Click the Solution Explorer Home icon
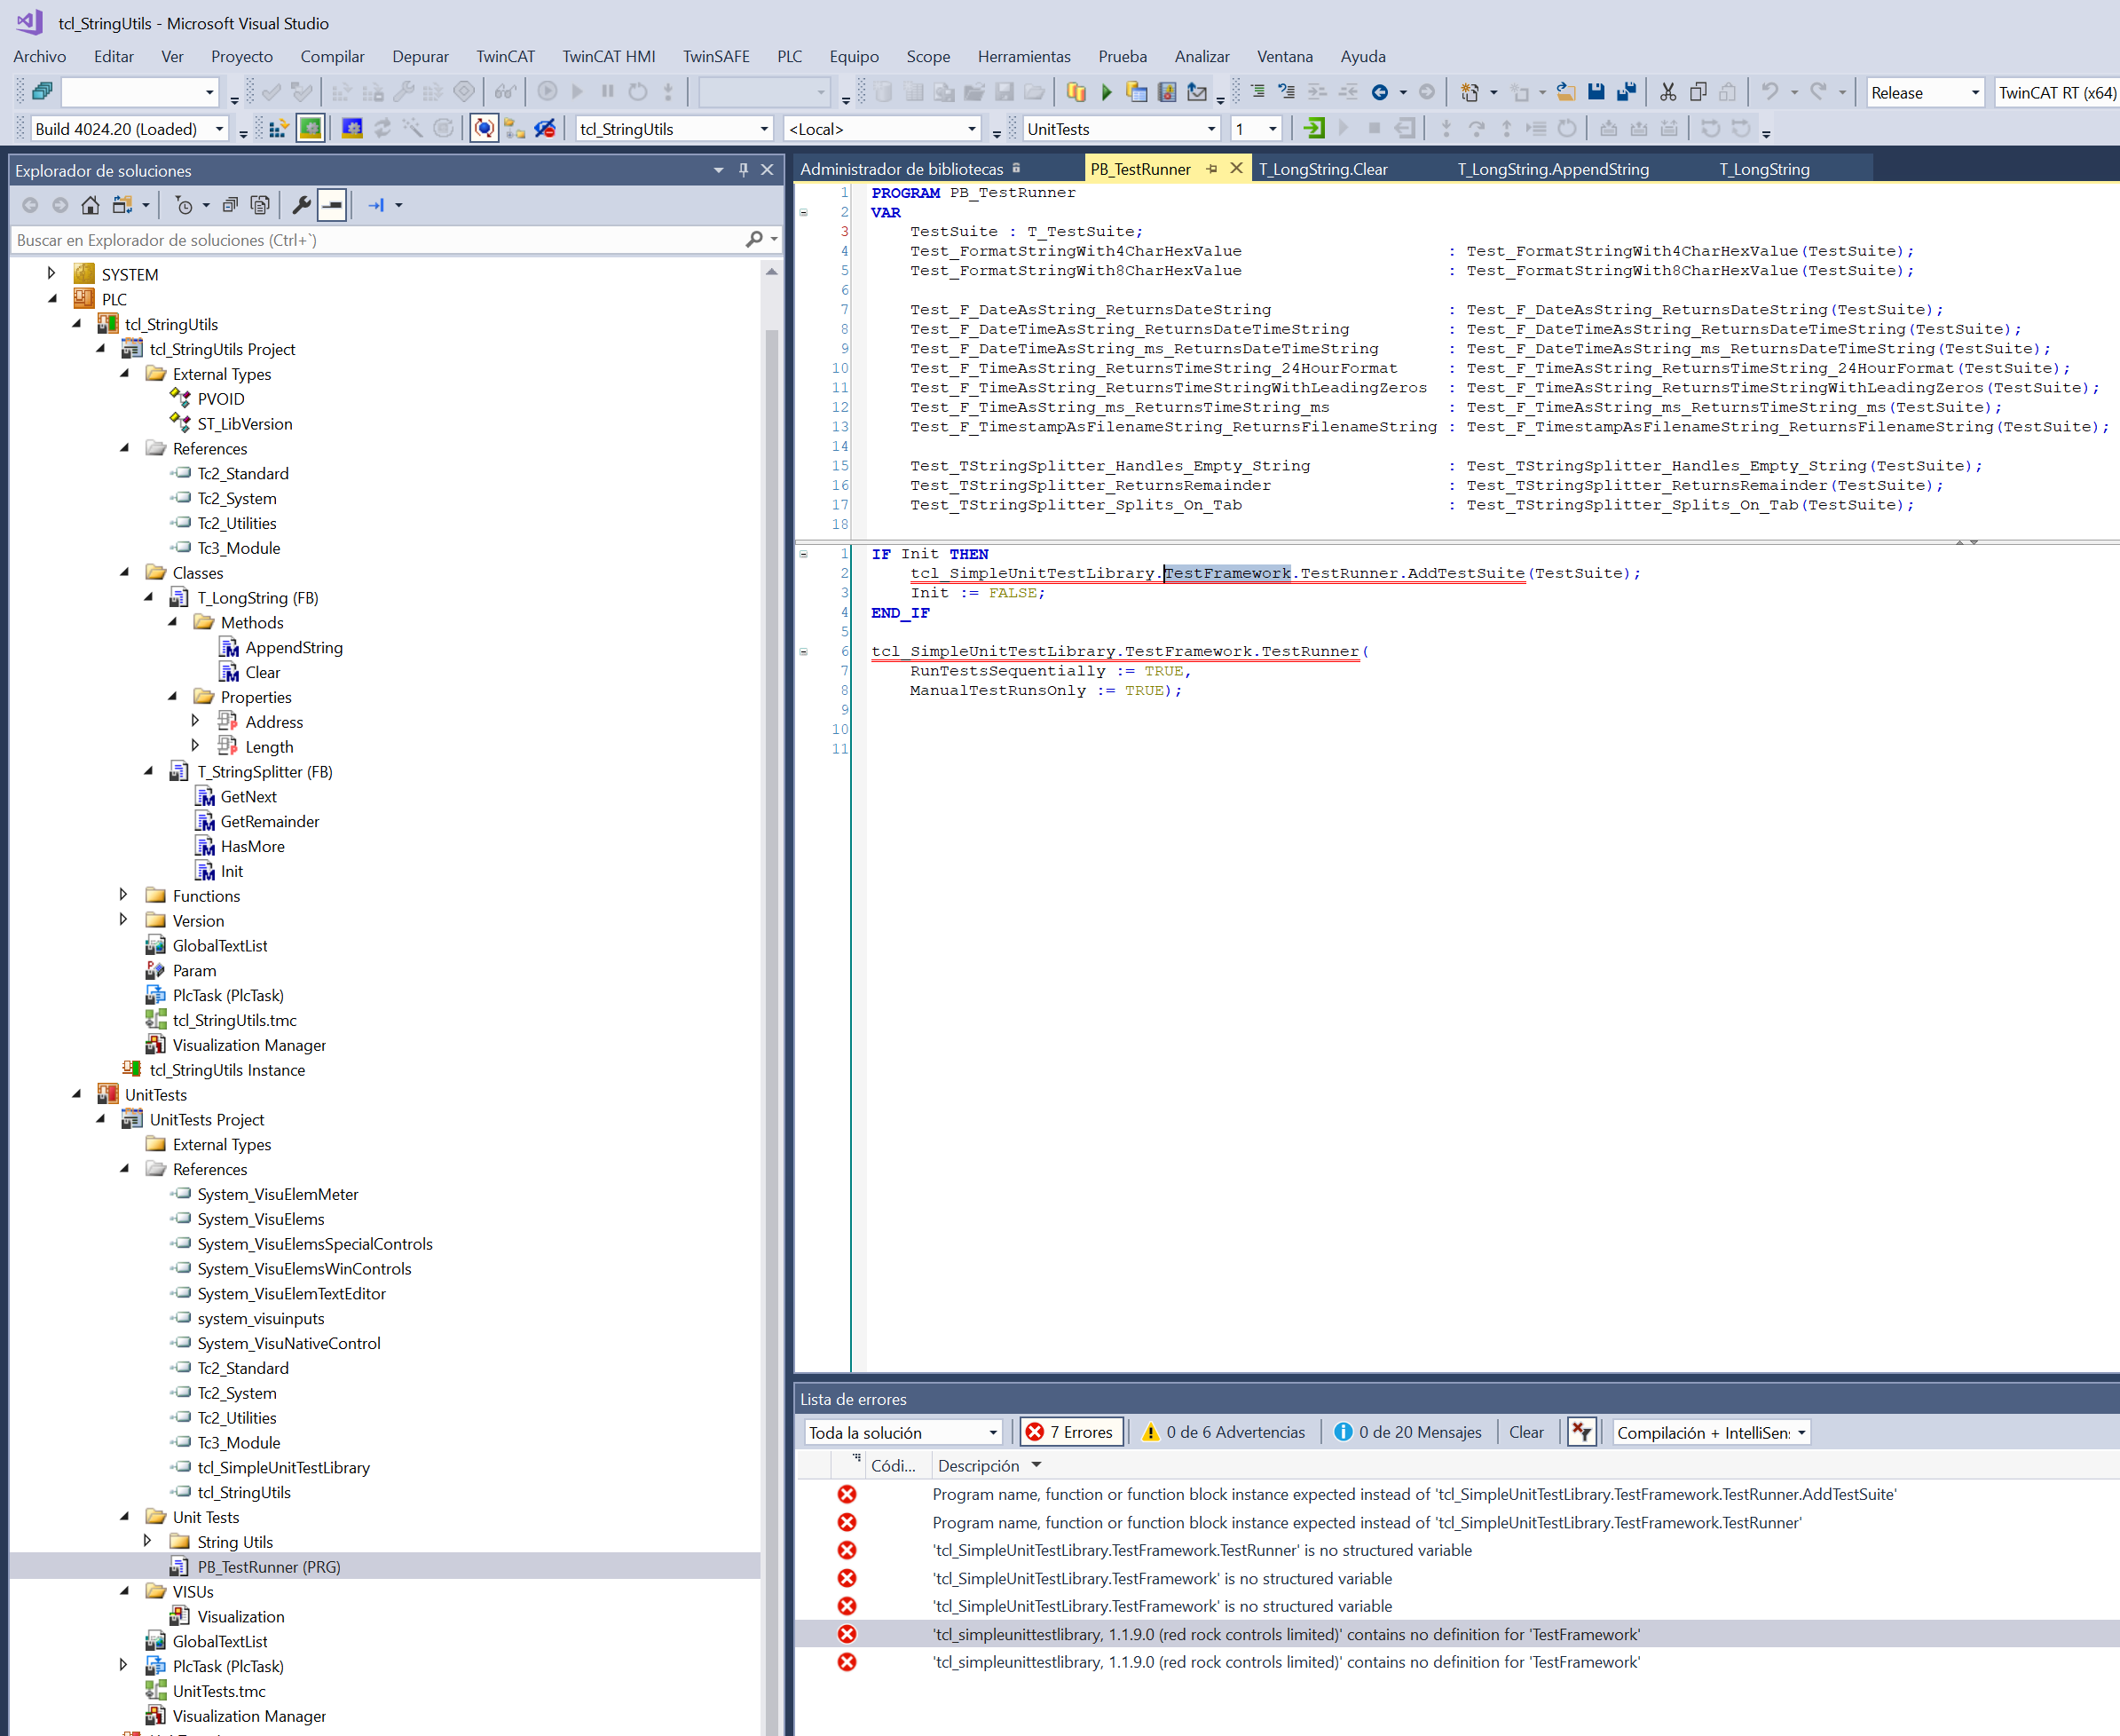 (x=90, y=205)
